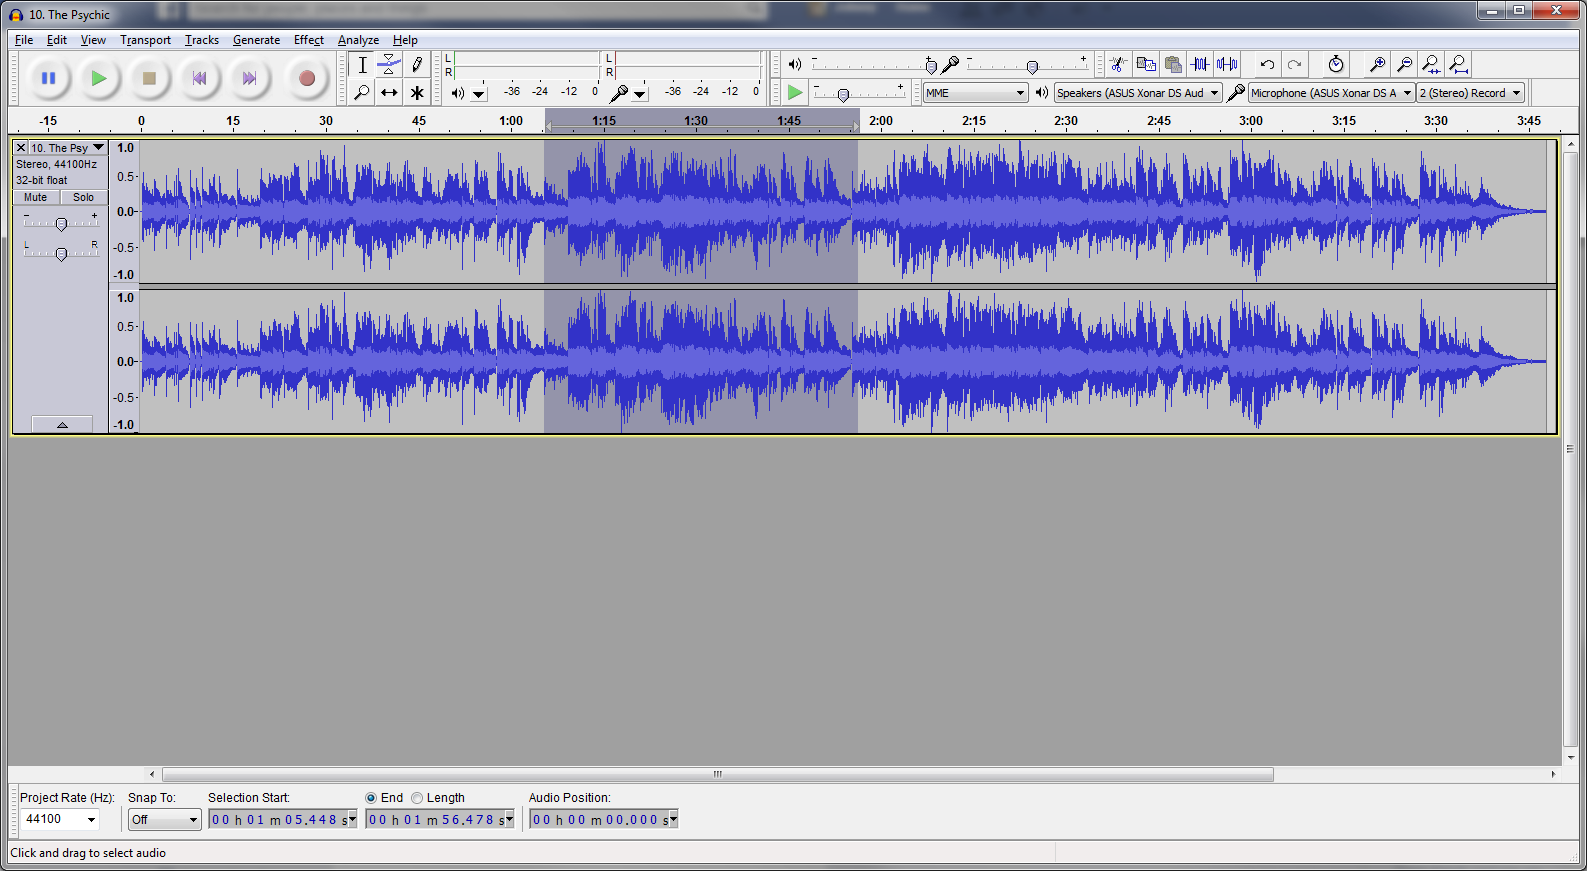Toggle Mute on the track
Image resolution: width=1587 pixels, height=871 pixels.
pos(36,197)
